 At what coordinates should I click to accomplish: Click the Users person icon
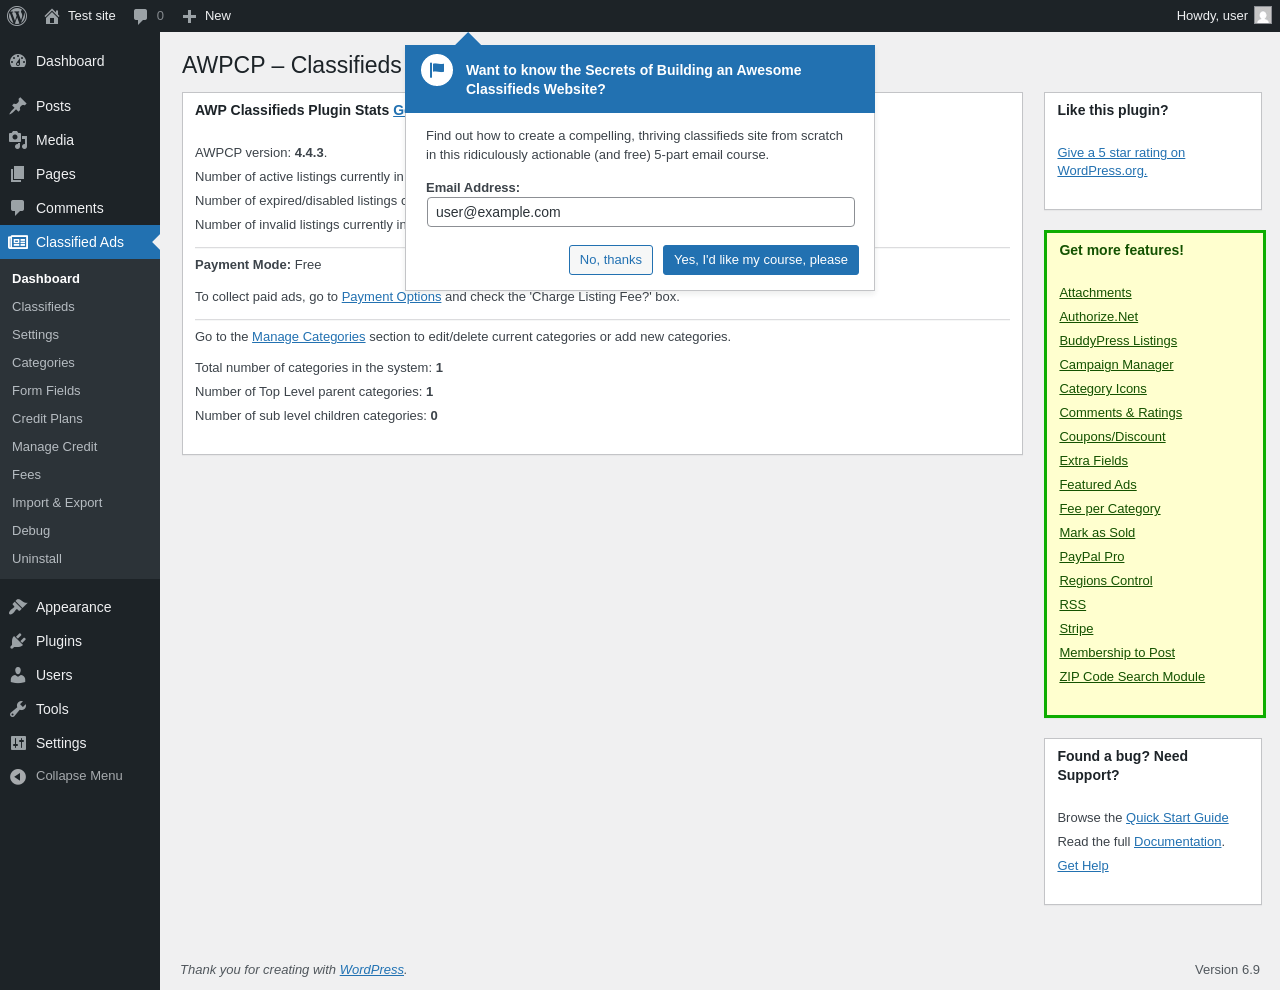point(18,675)
